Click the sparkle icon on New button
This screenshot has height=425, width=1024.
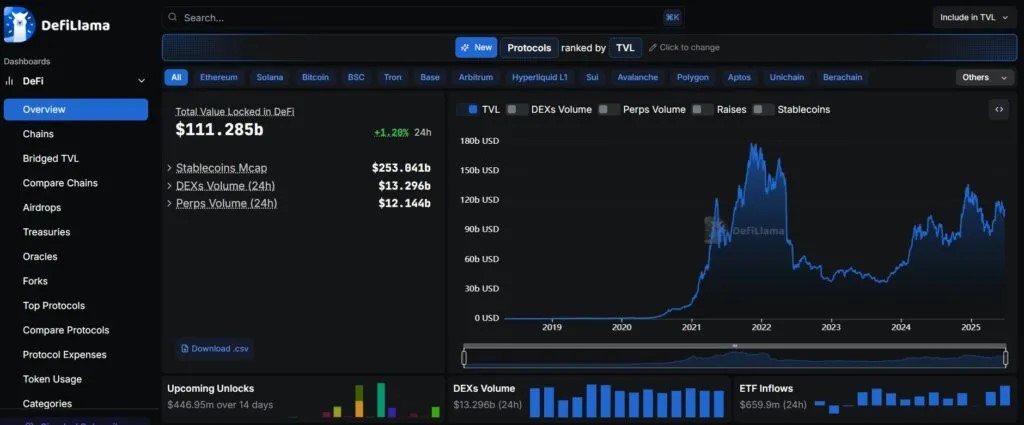pyautogui.click(x=465, y=48)
